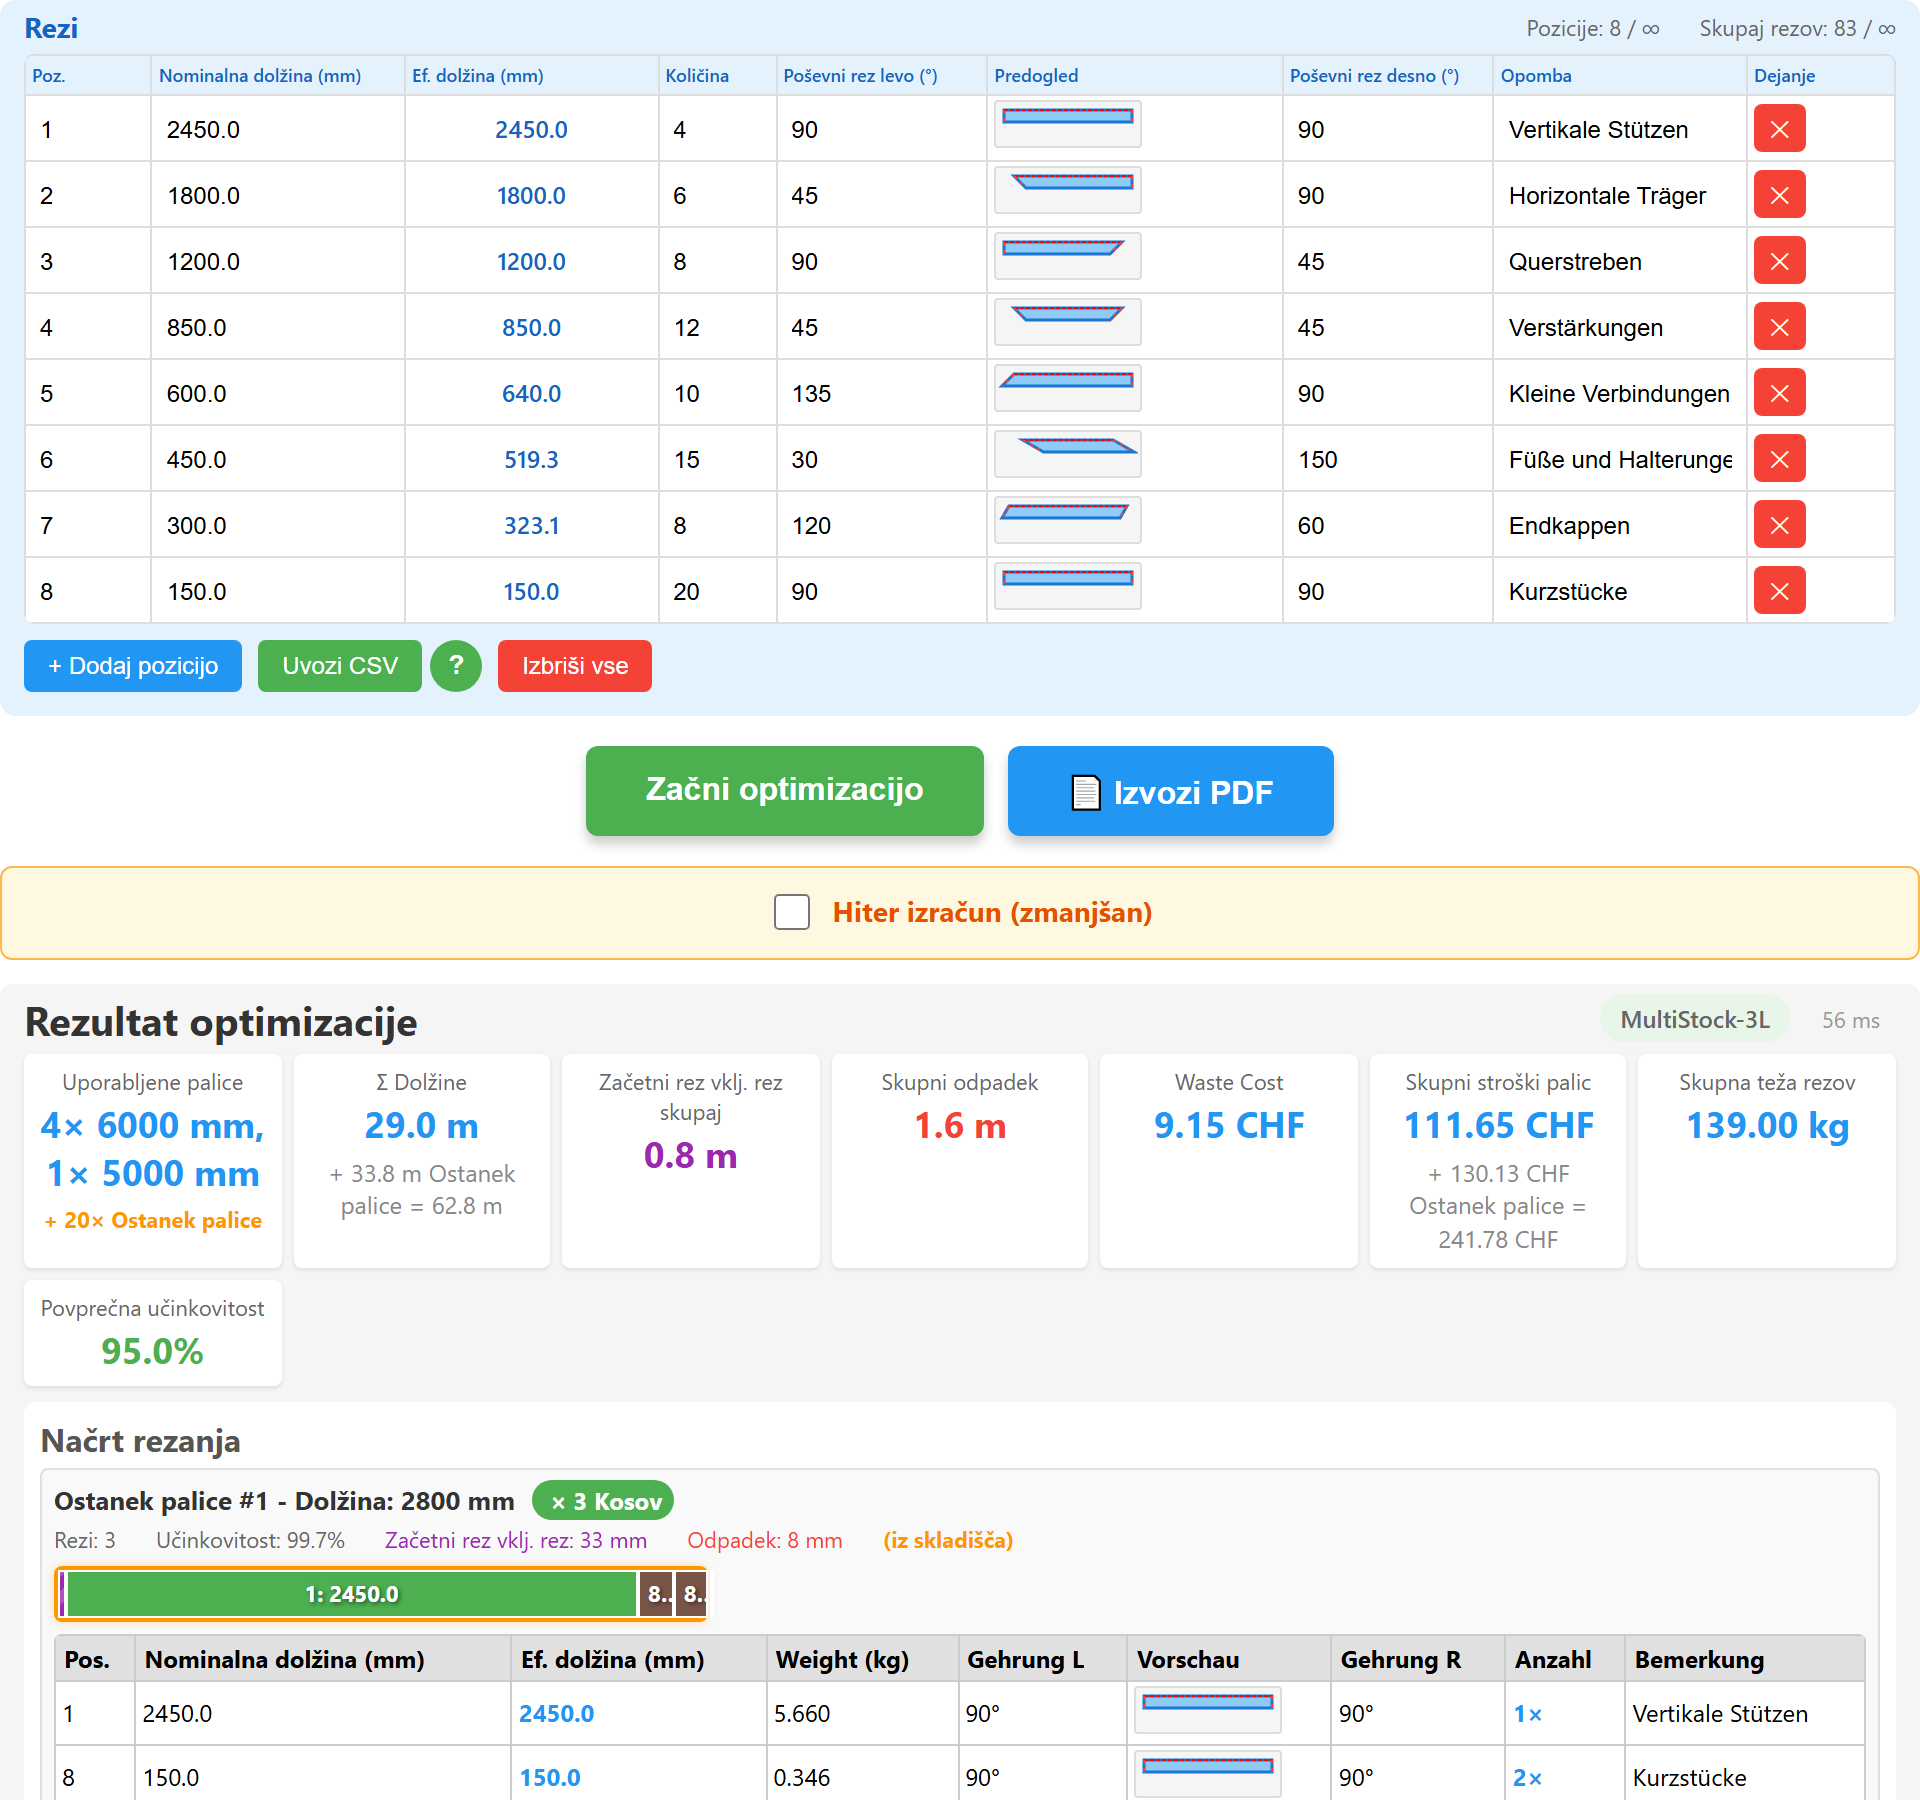This screenshot has width=1920, height=1800.
Task: Start optimization with Začni optimizacijo
Action: click(785, 790)
